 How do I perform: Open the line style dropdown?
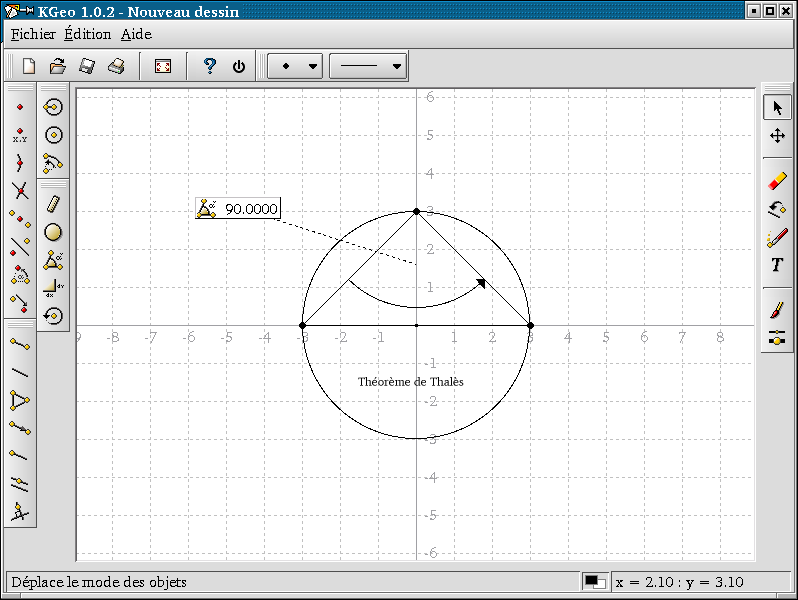point(369,67)
